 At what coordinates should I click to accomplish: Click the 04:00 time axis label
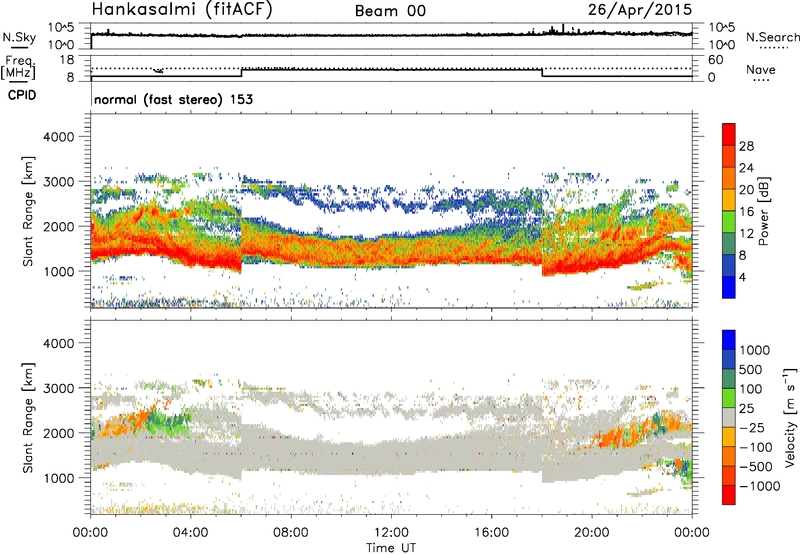coord(191,532)
